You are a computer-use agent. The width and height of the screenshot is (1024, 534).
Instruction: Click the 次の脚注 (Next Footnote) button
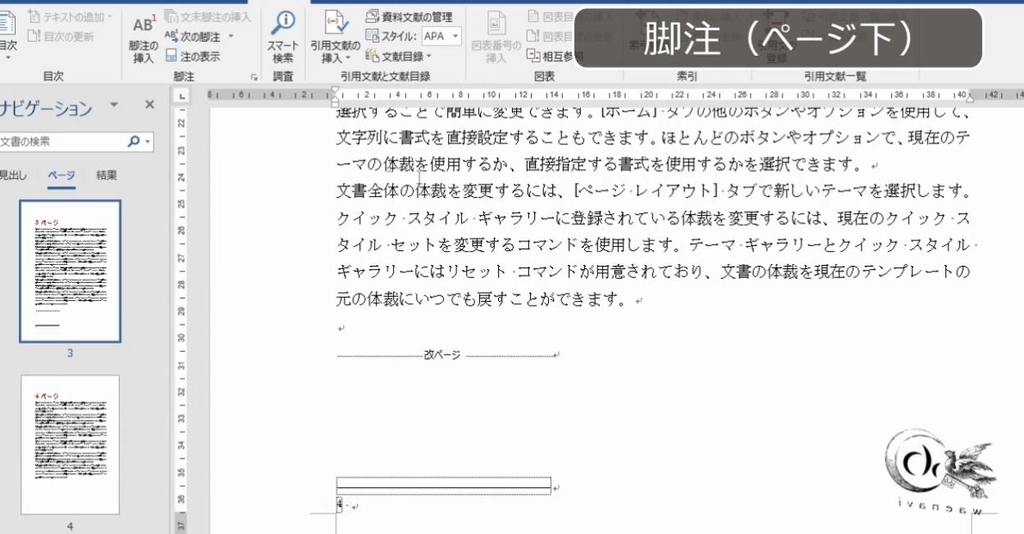193,37
